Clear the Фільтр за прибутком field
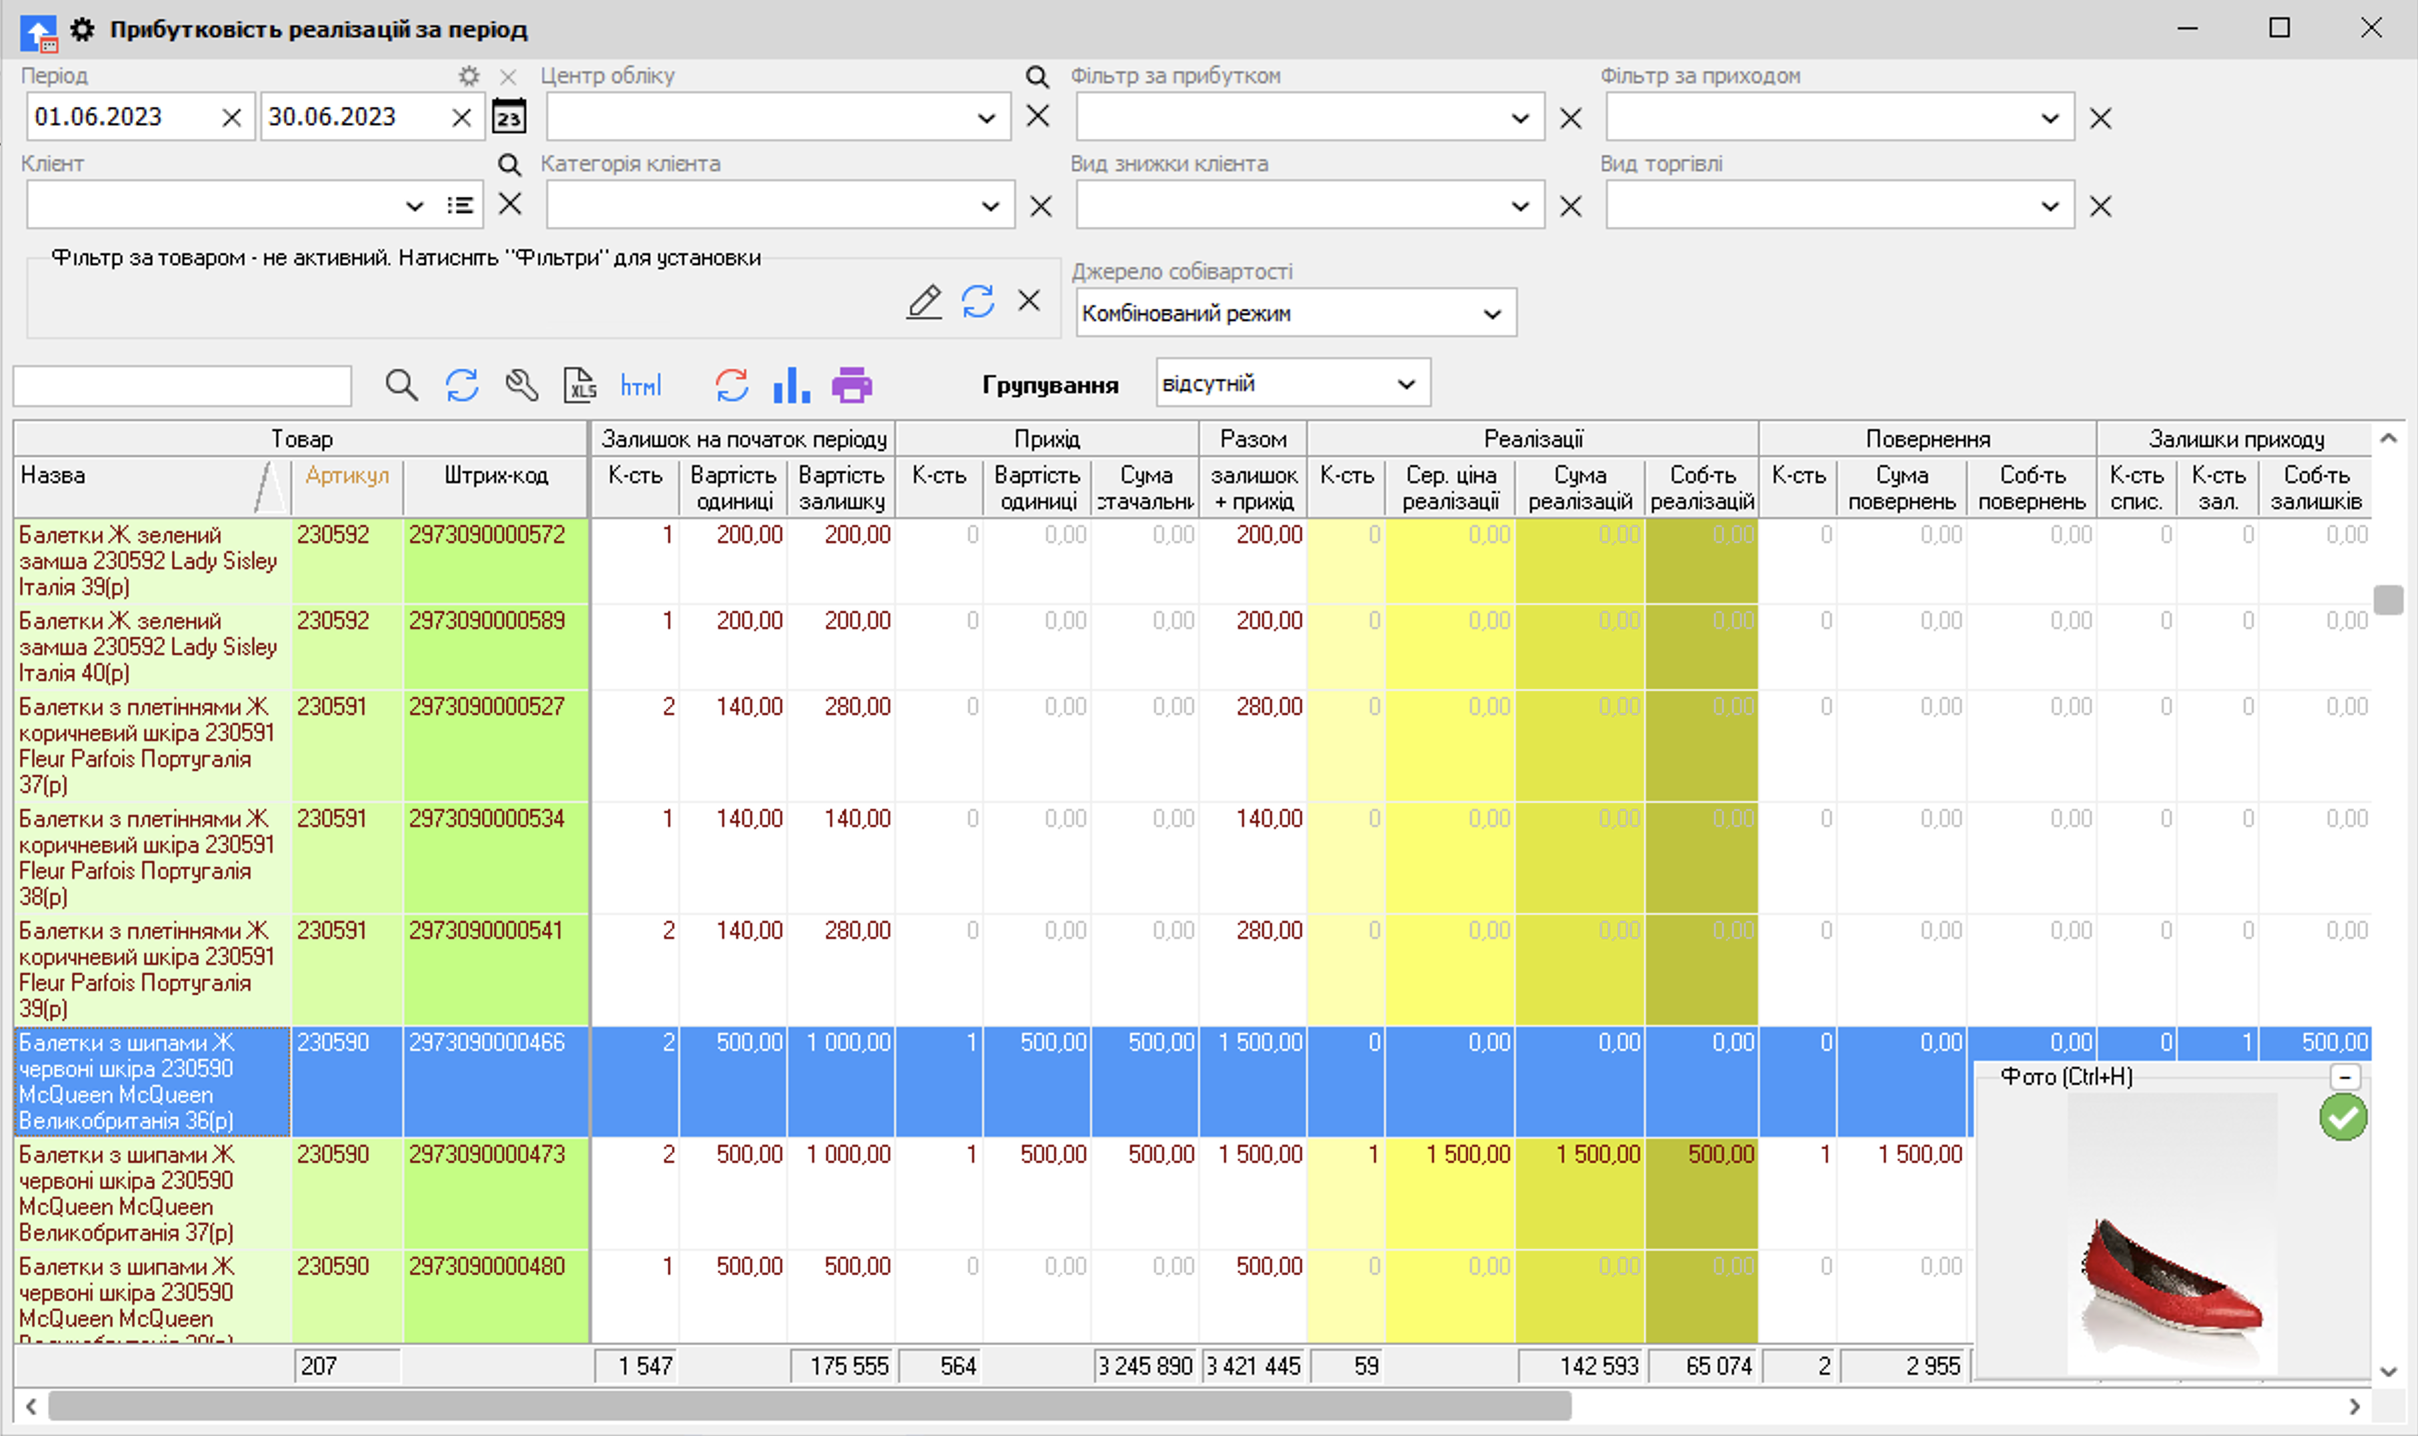The height and width of the screenshot is (1436, 2418). (1570, 118)
